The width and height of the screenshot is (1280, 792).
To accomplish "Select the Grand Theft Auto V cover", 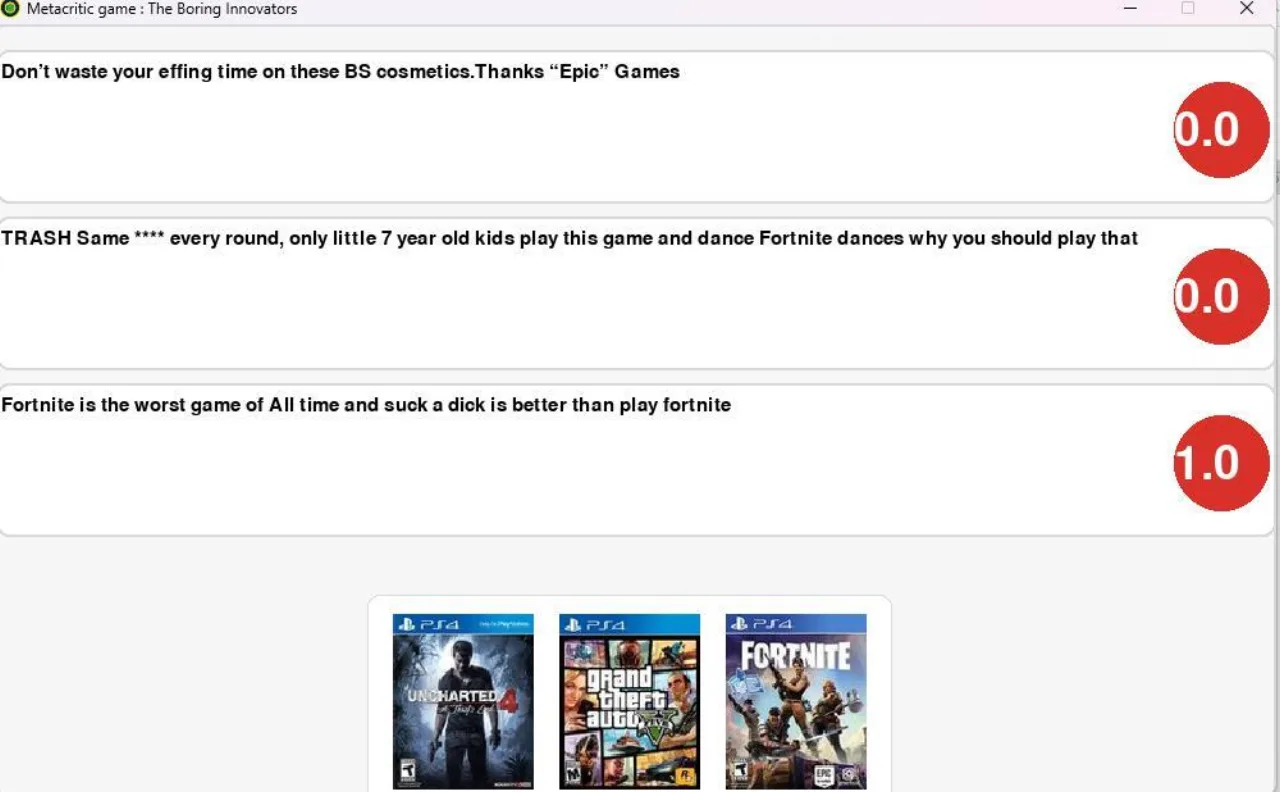I will point(629,702).
